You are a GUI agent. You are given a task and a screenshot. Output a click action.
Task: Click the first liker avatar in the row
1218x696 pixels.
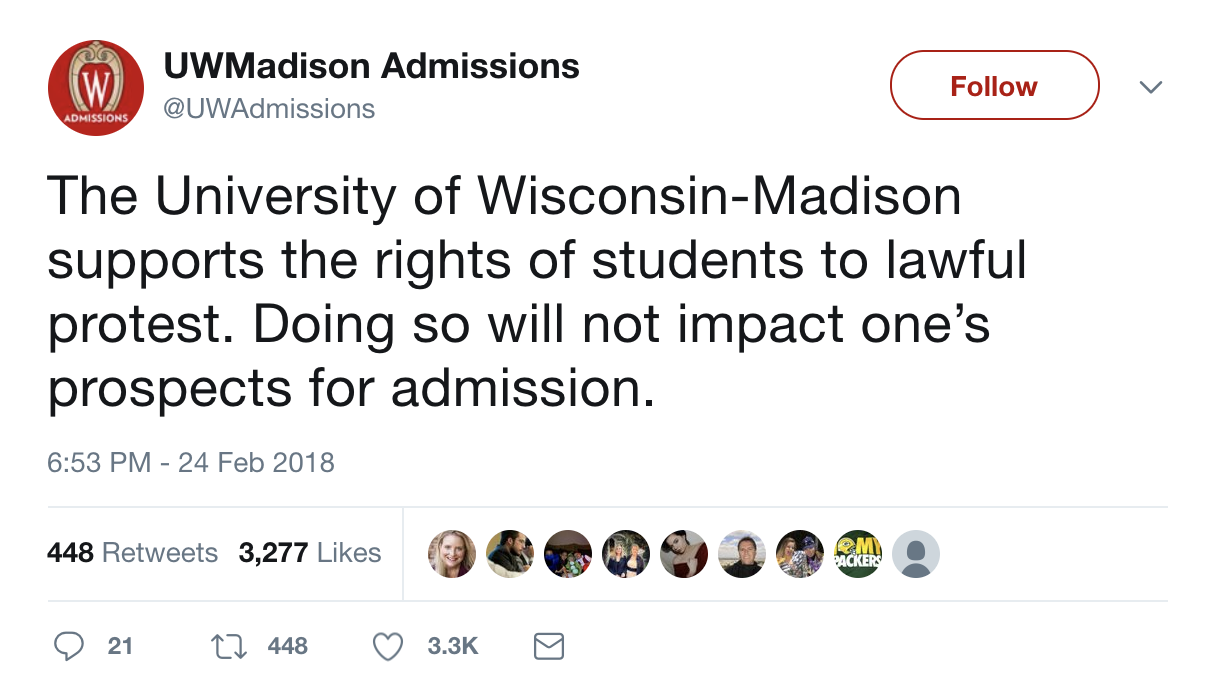tap(452, 553)
